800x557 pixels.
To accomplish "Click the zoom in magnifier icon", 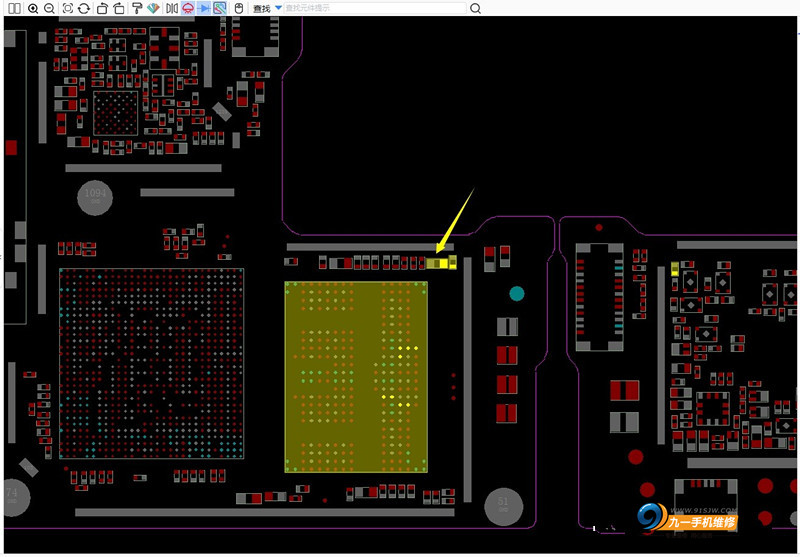I will pyautogui.click(x=33, y=8).
